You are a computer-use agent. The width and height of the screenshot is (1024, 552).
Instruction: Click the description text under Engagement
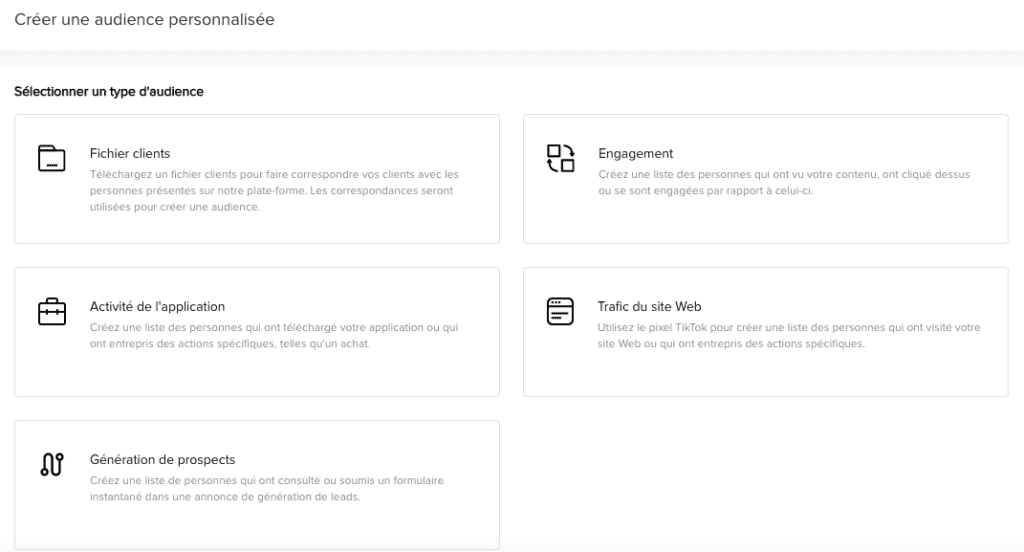(783, 182)
